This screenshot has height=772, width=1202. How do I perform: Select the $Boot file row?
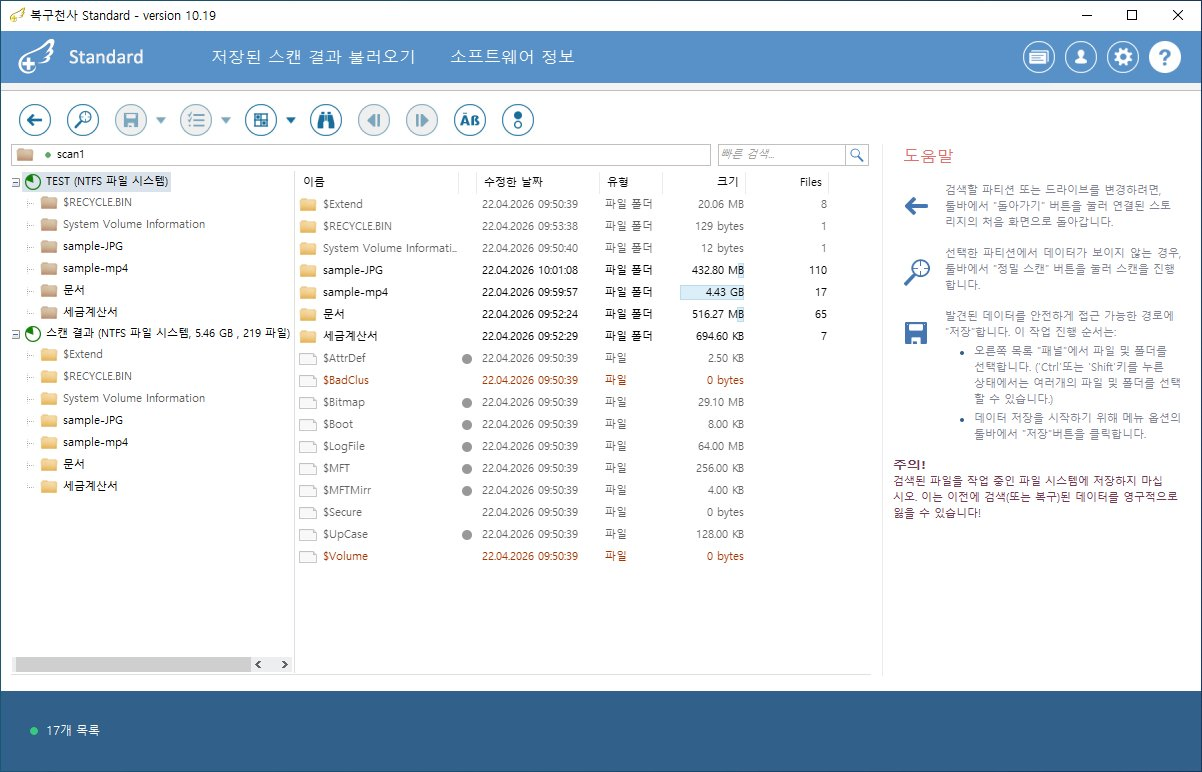(x=565, y=424)
